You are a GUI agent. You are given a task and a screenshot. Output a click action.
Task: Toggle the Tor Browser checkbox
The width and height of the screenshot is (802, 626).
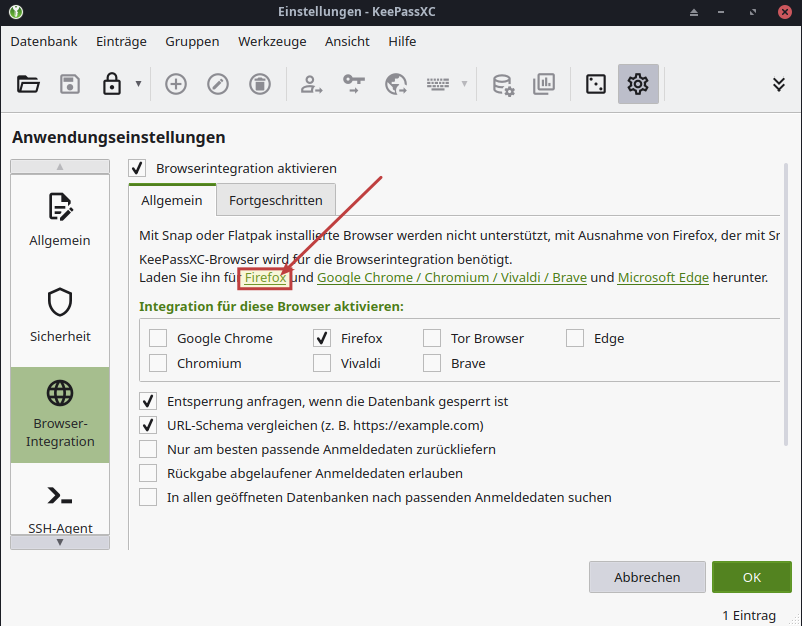(432, 338)
